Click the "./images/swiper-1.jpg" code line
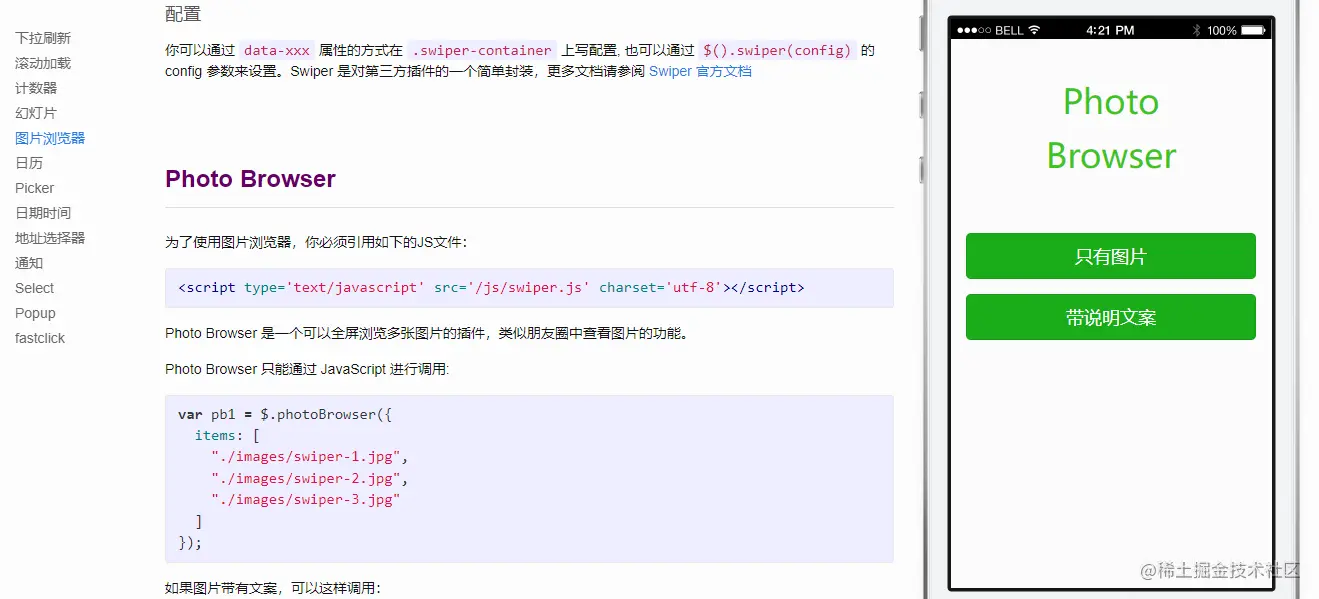 pyautogui.click(x=309, y=456)
